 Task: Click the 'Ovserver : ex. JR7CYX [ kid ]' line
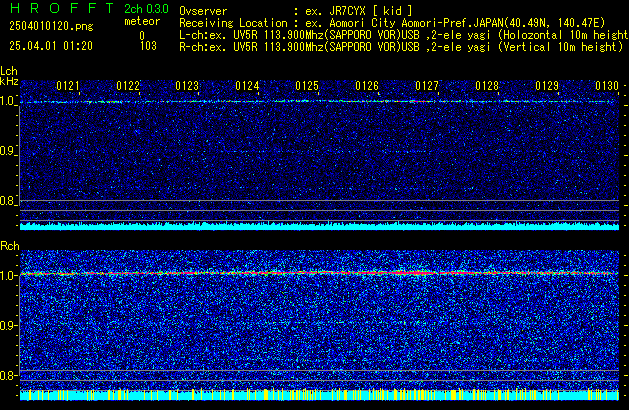click(x=295, y=10)
